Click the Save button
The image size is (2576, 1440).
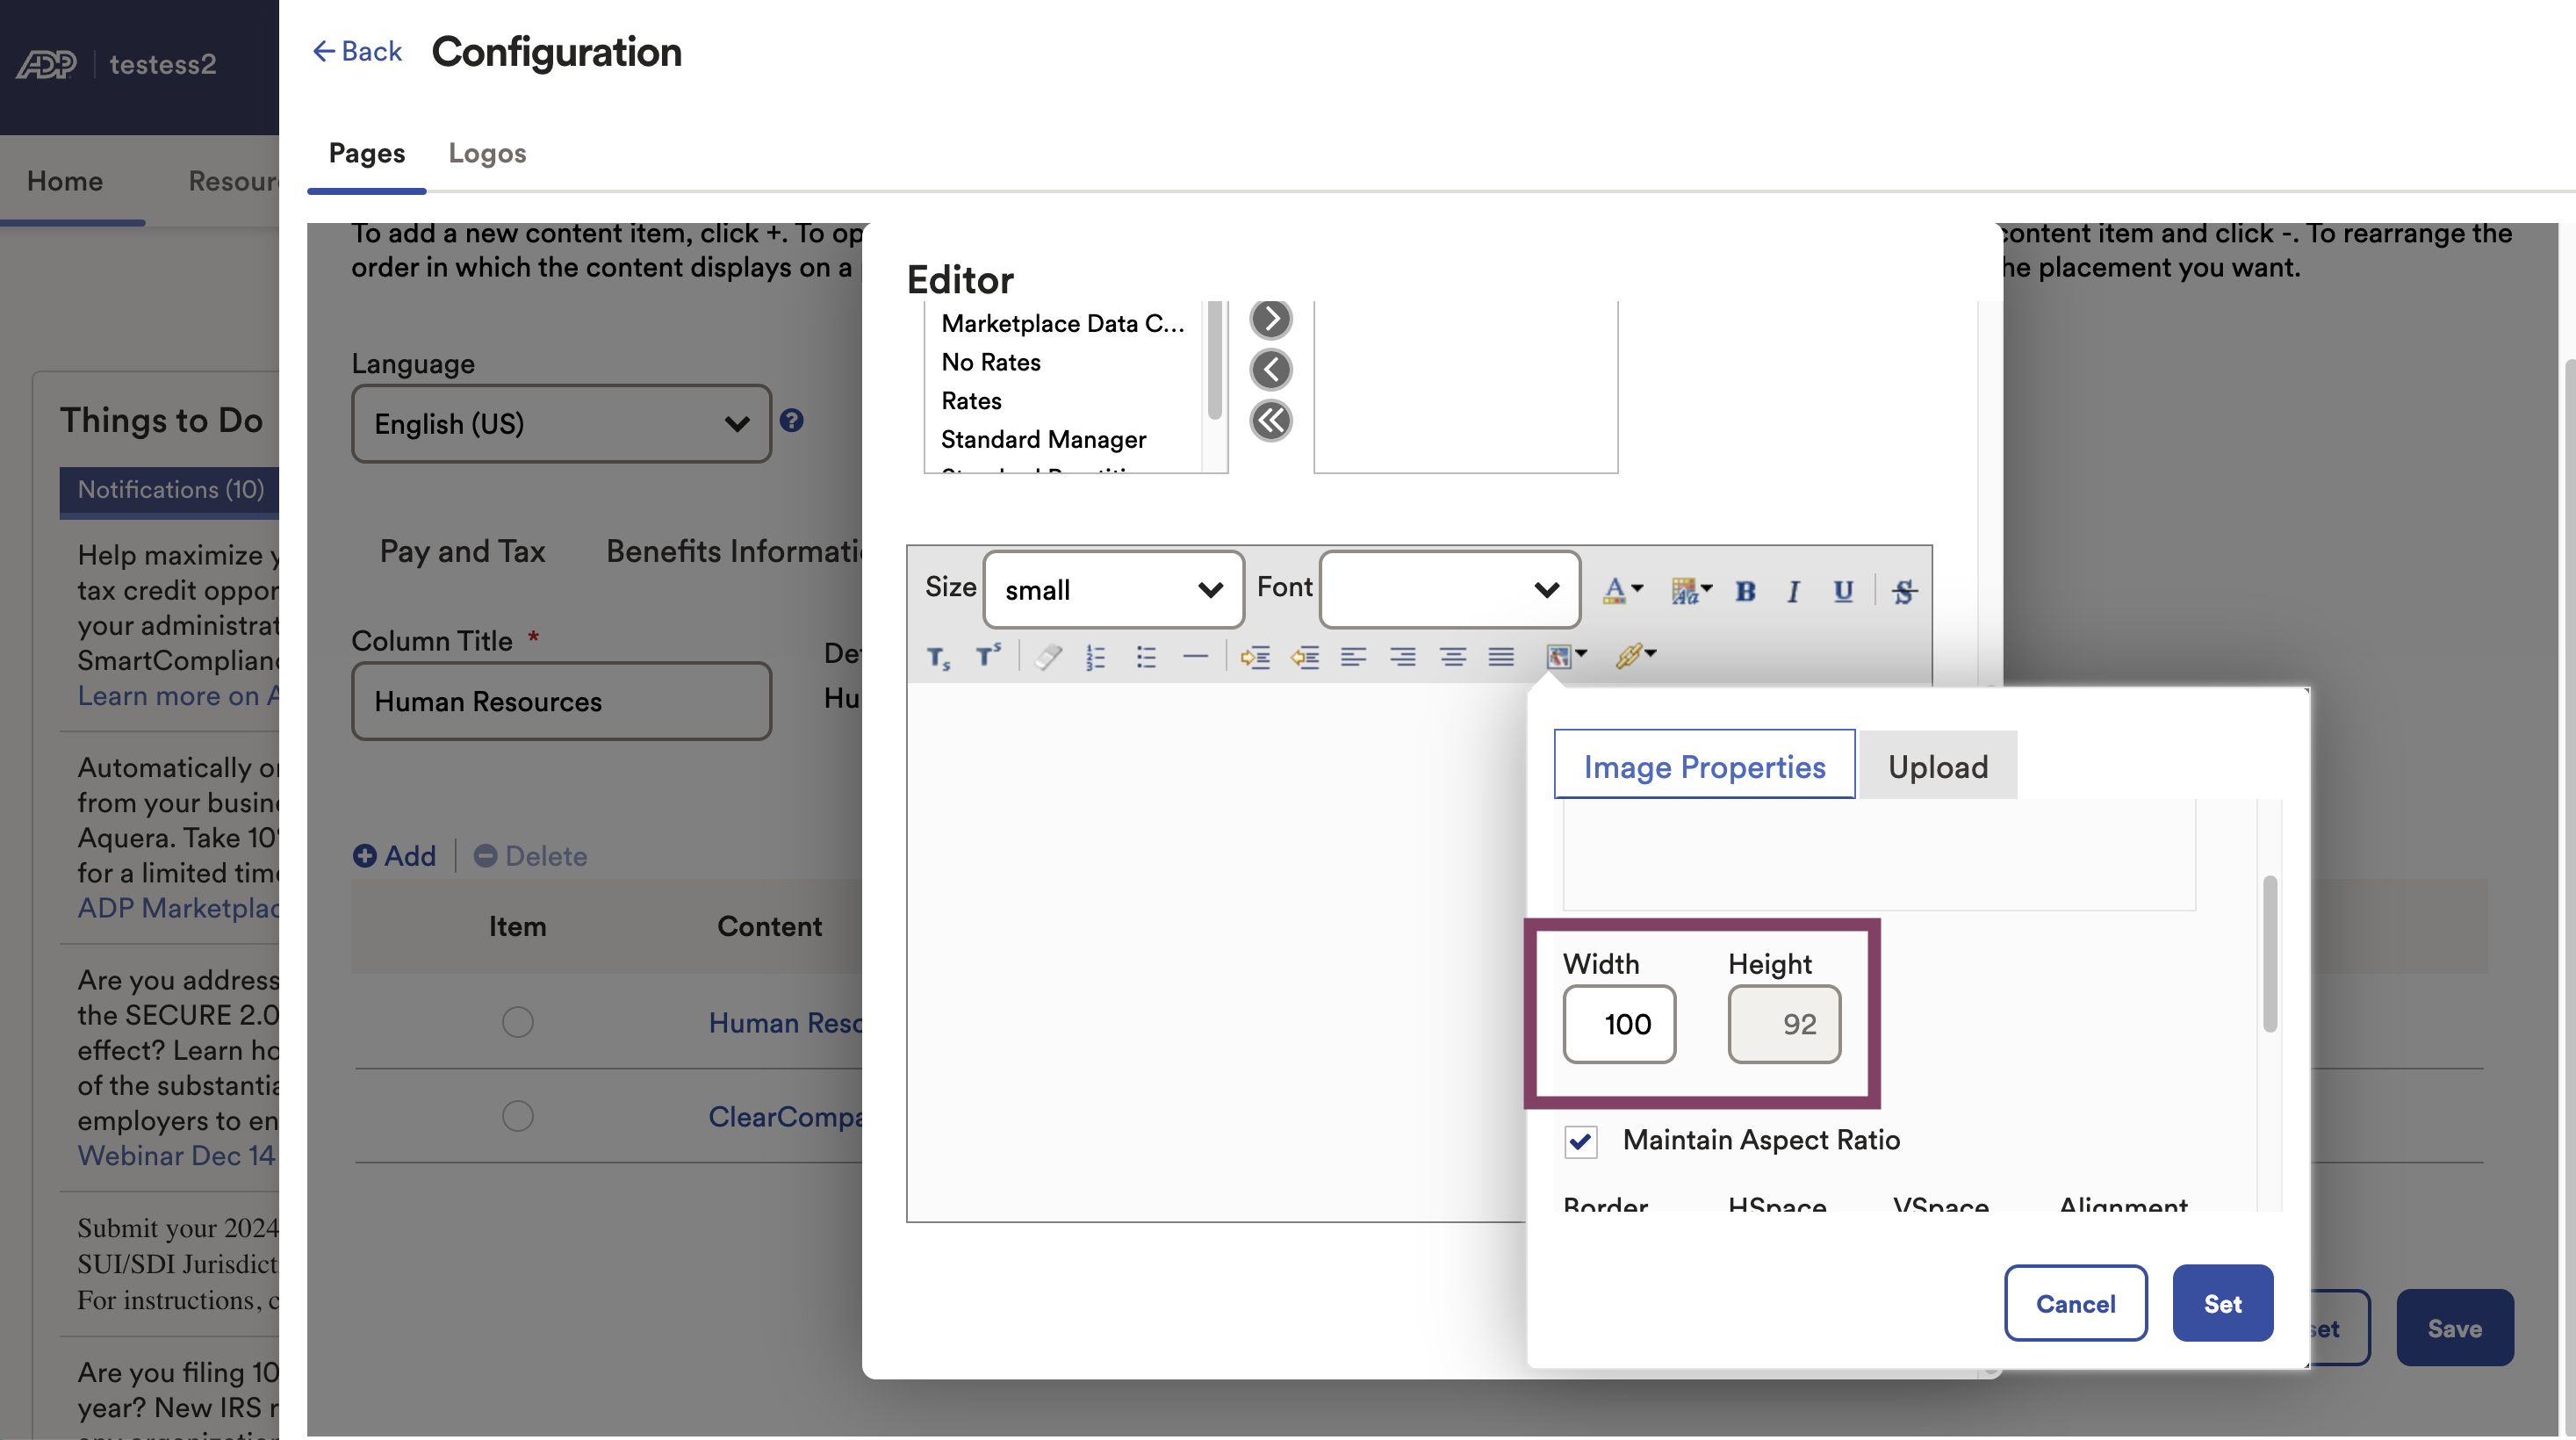[x=2455, y=1328]
